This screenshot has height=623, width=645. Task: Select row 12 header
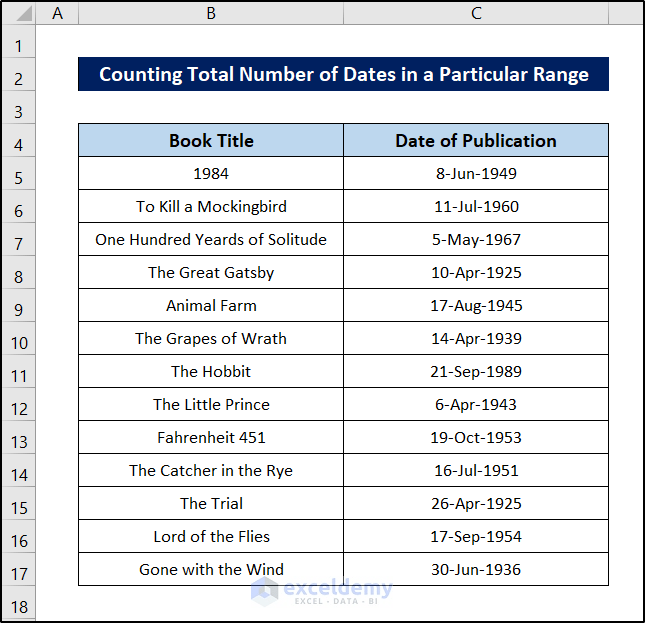tap(19, 405)
